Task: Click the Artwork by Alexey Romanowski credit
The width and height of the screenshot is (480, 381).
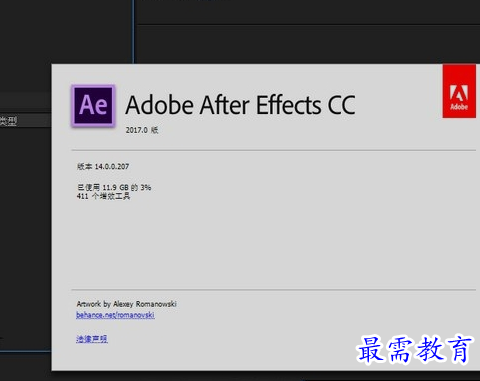Action: [126, 304]
